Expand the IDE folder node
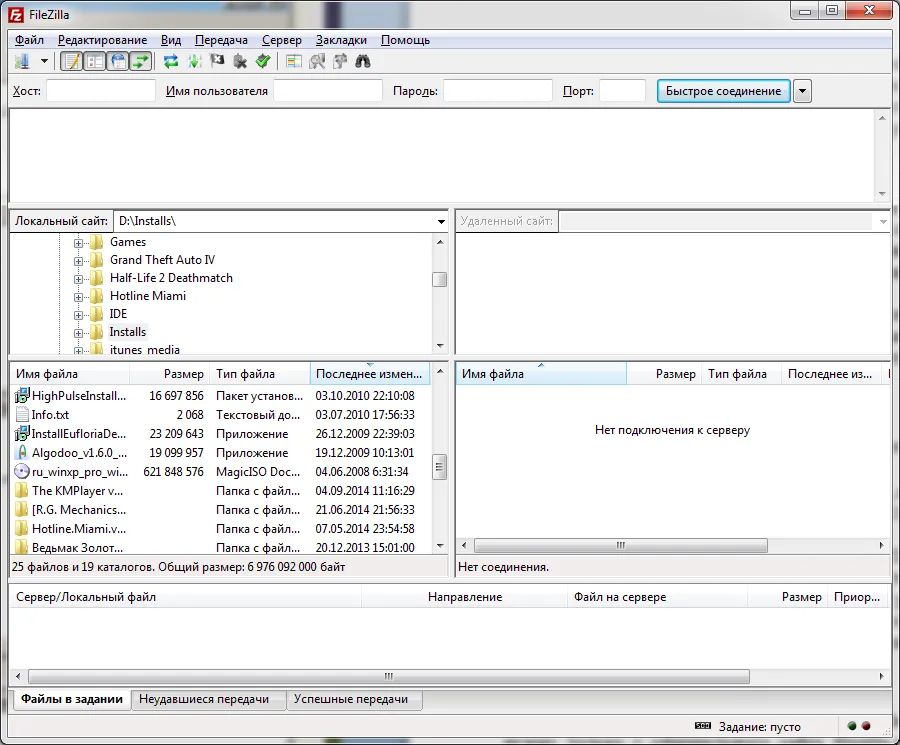 coord(78,315)
